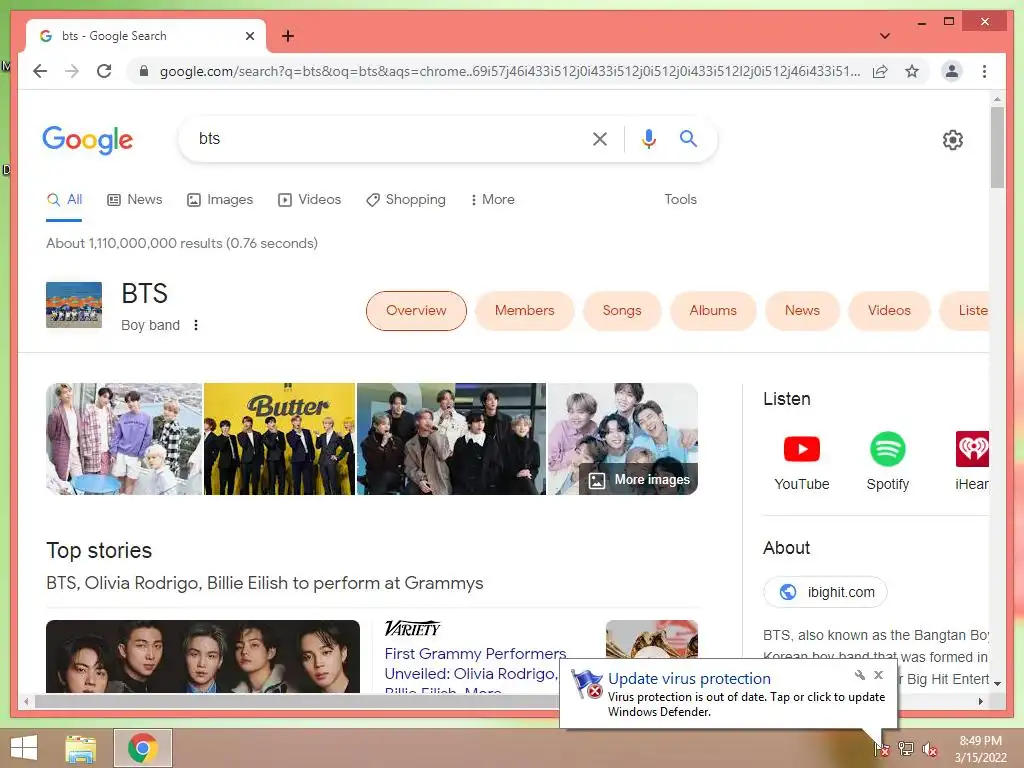This screenshot has width=1024, height=768.
Task: Switch to the Shopping results tab
Action: pyautogui.click(x=406, y=200)
